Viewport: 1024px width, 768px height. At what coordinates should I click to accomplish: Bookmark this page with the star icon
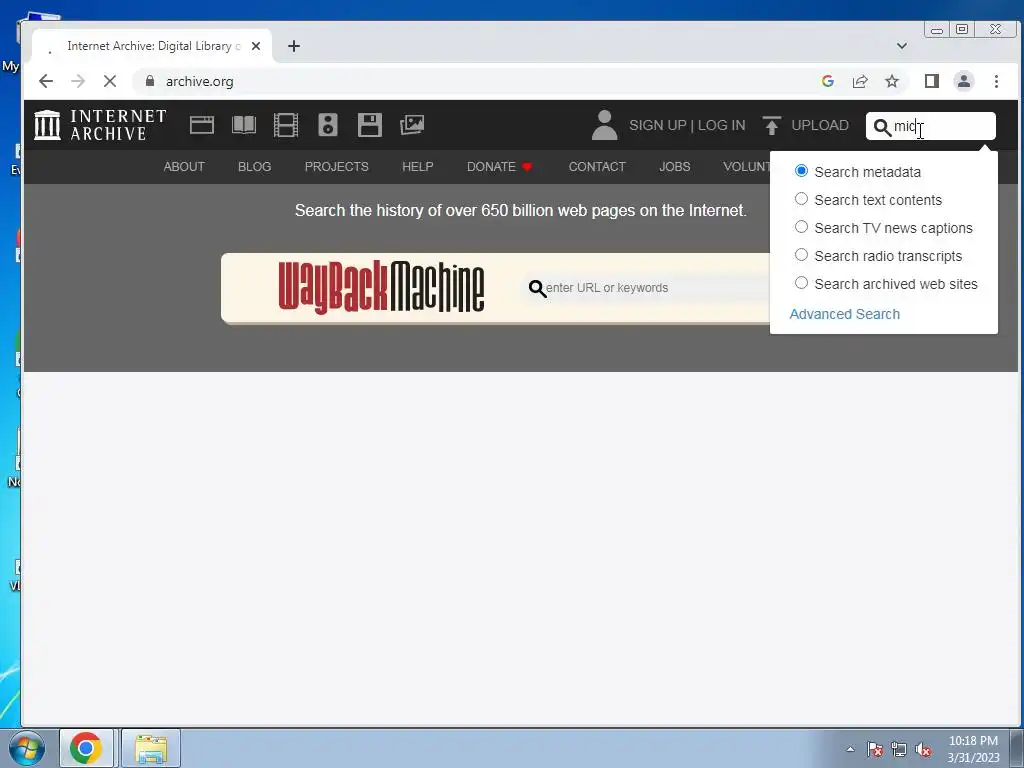click(x=891, y=81)
